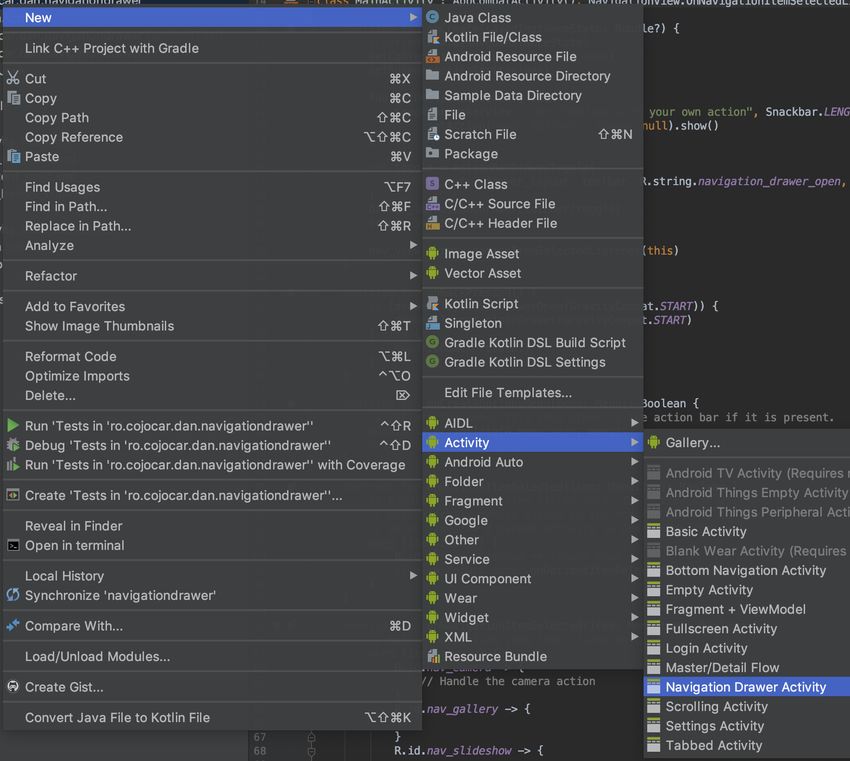Image resolution: width=850 pixels, height=761 pixels.
Task: Click the Singleton template icon
Action: coord(432,323)
